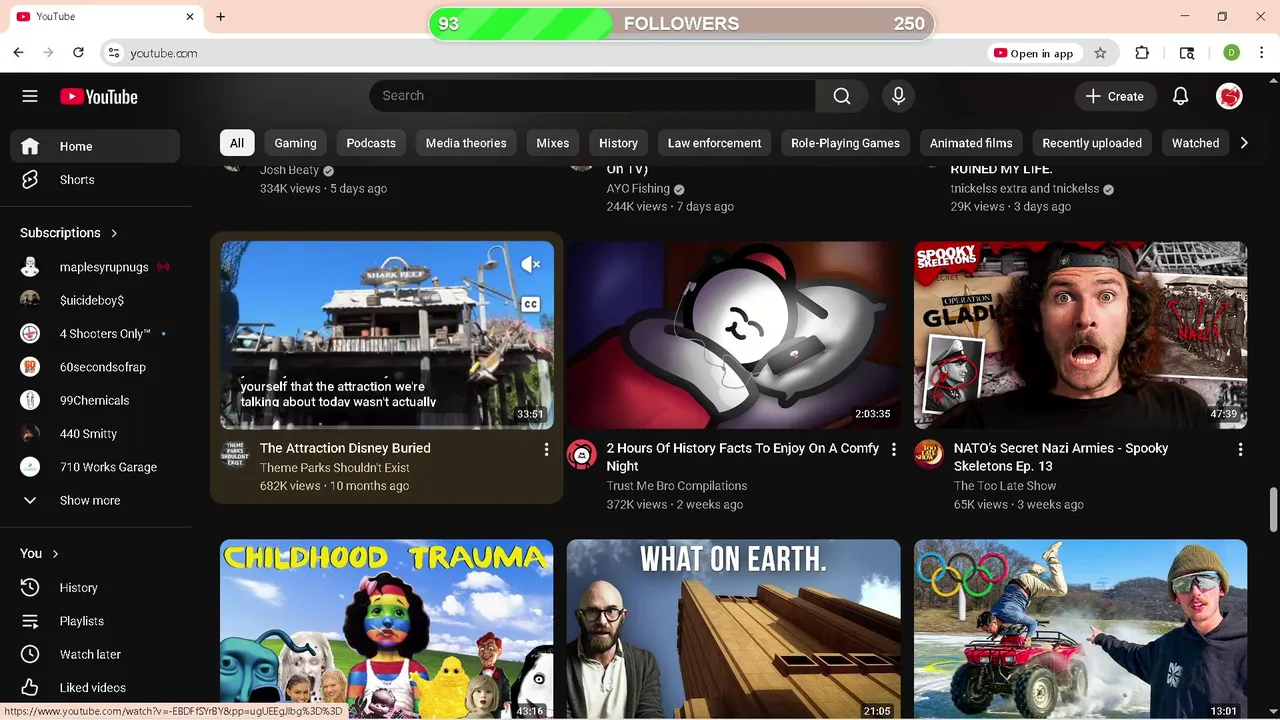Expand the You section

(40, 553)
